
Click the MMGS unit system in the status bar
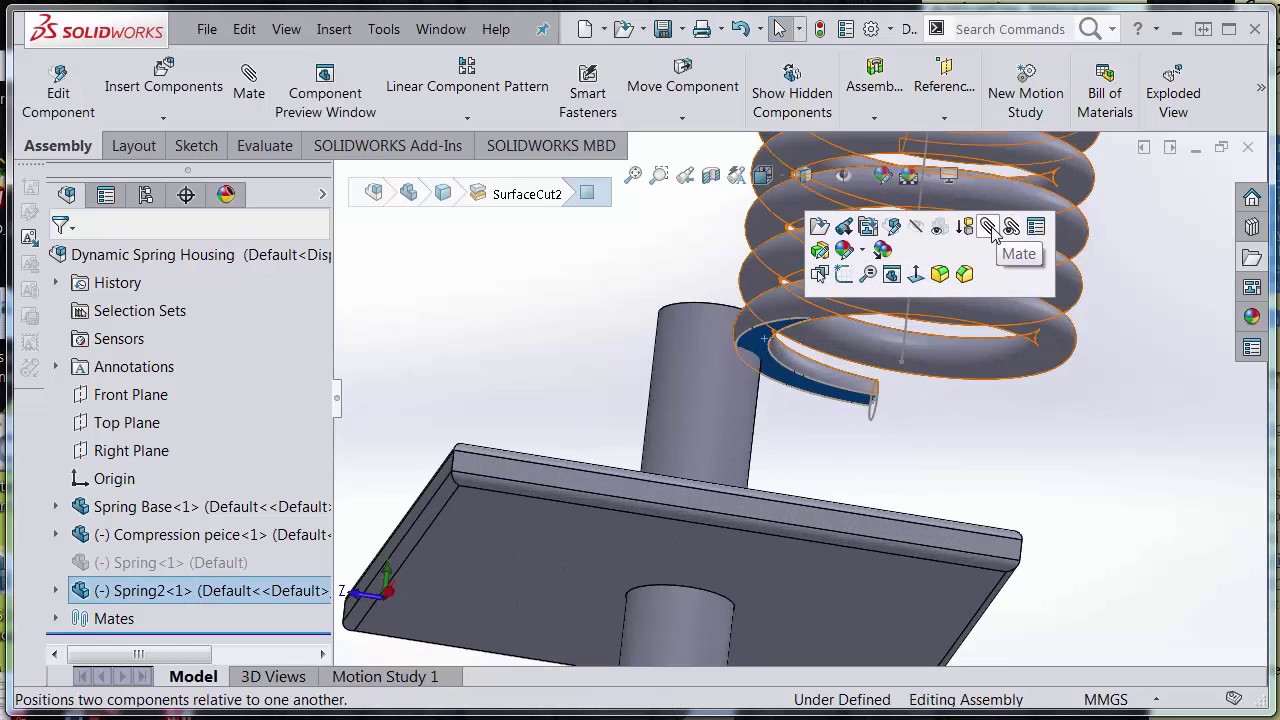[1105, 700]
